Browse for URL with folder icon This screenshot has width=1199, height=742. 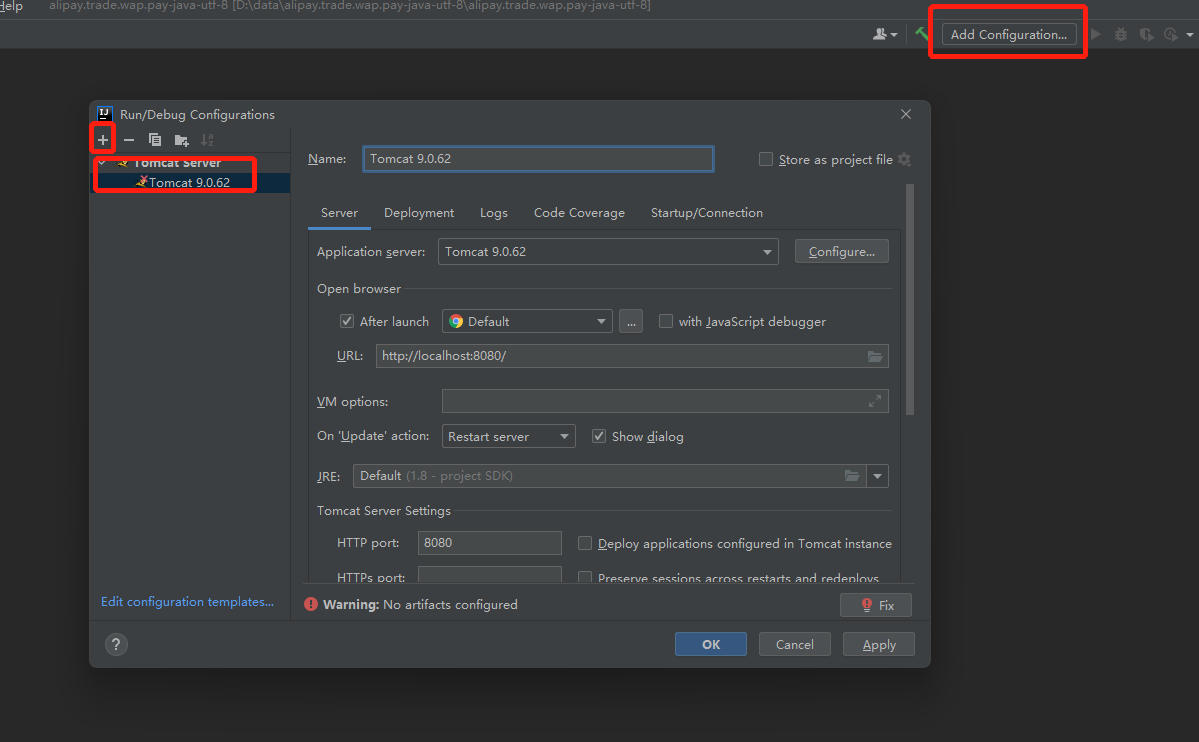point(875,356)
